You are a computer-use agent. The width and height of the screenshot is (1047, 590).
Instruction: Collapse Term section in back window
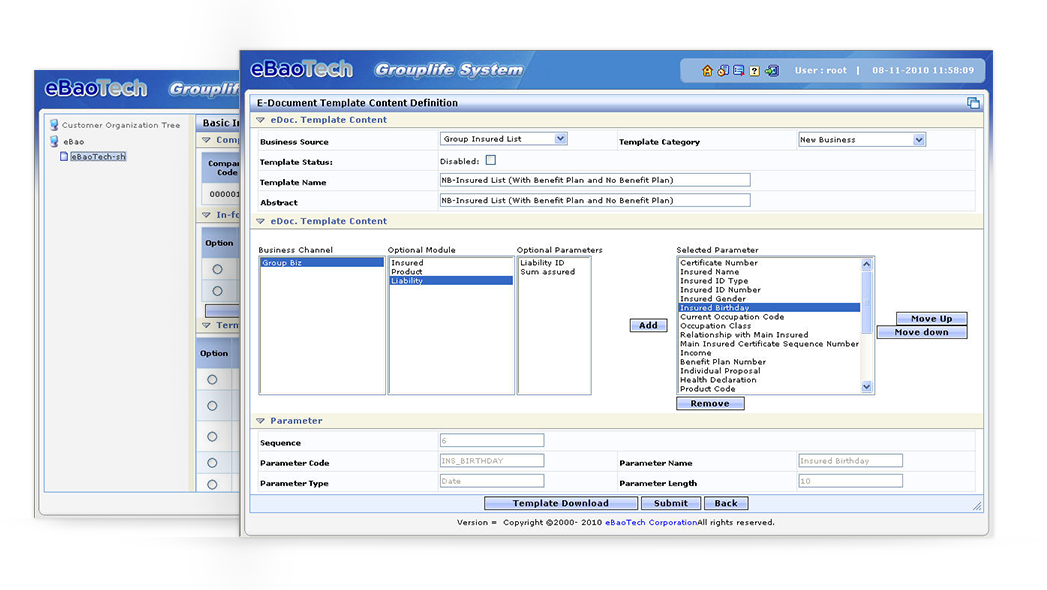coord(207,325)
